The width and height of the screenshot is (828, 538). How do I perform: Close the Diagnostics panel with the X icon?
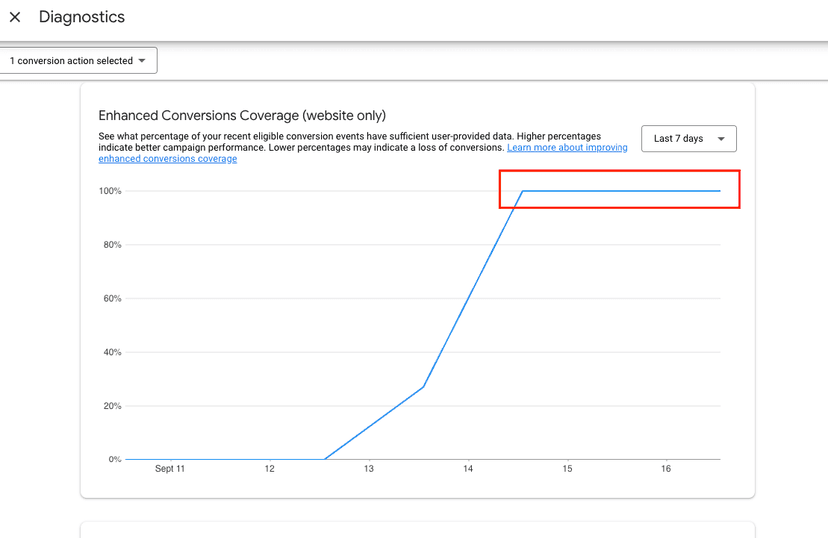[x=15, y=17]
